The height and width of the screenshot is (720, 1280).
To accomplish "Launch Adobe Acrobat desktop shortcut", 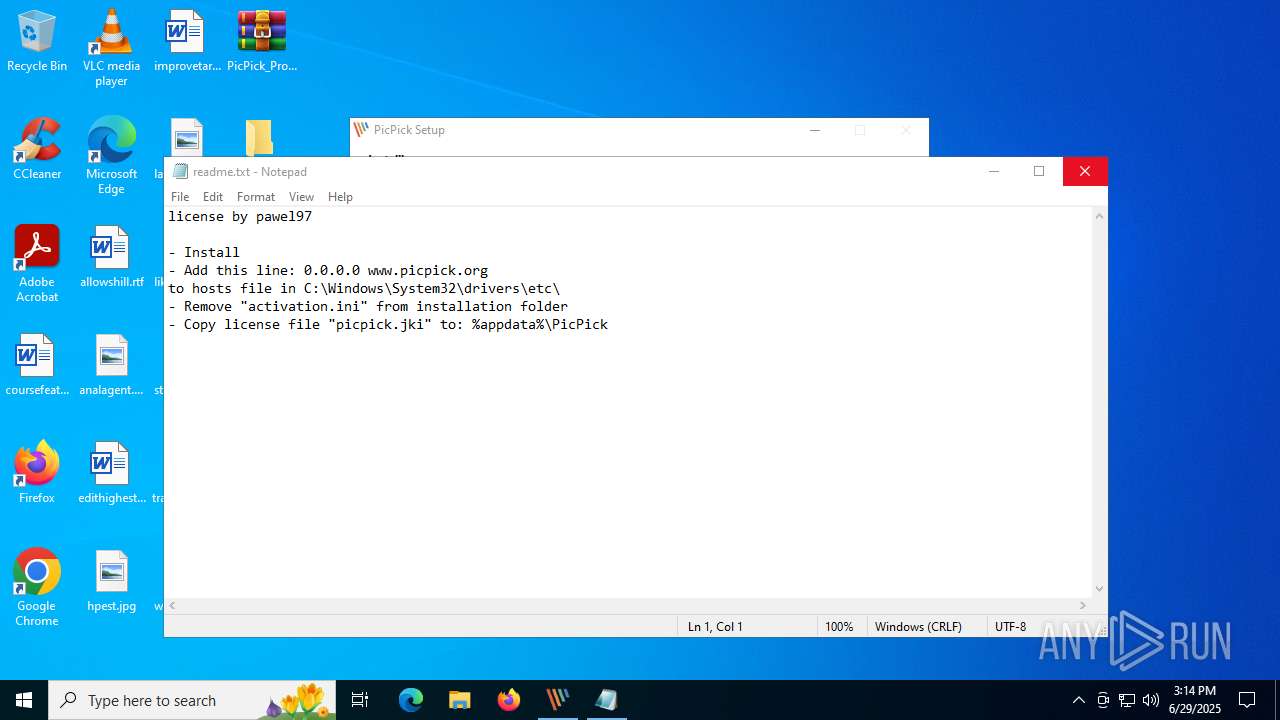I will click(x=37, y=263).
